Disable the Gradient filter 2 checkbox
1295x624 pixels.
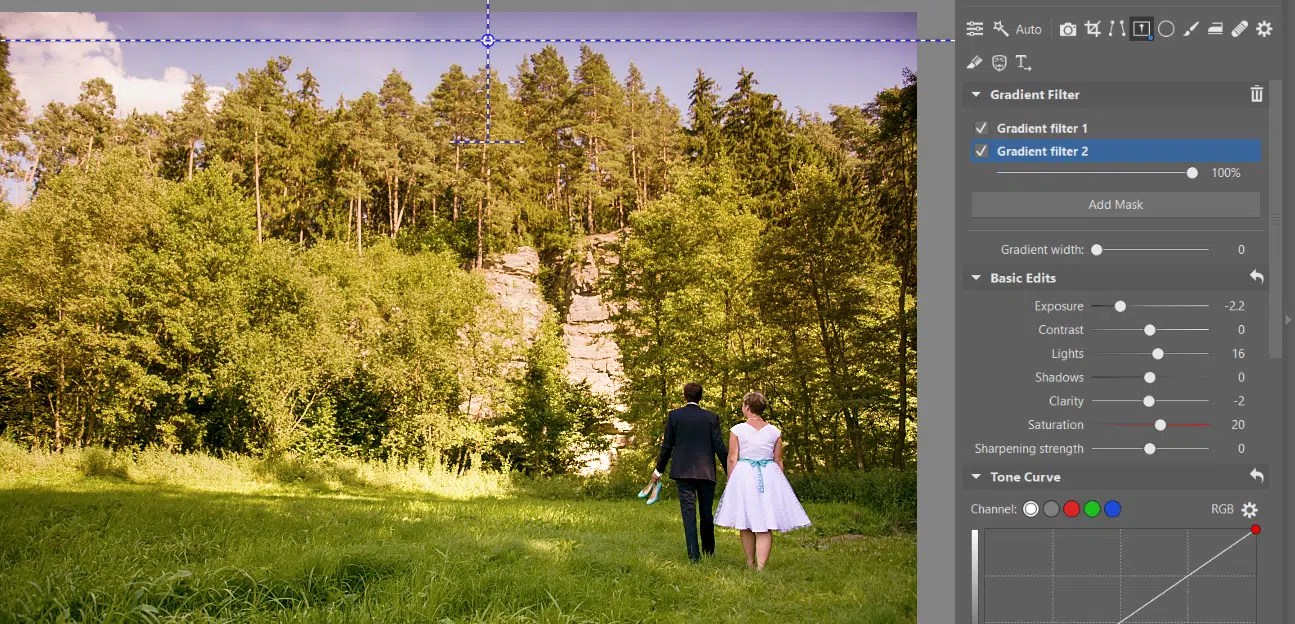coord(981,151)
